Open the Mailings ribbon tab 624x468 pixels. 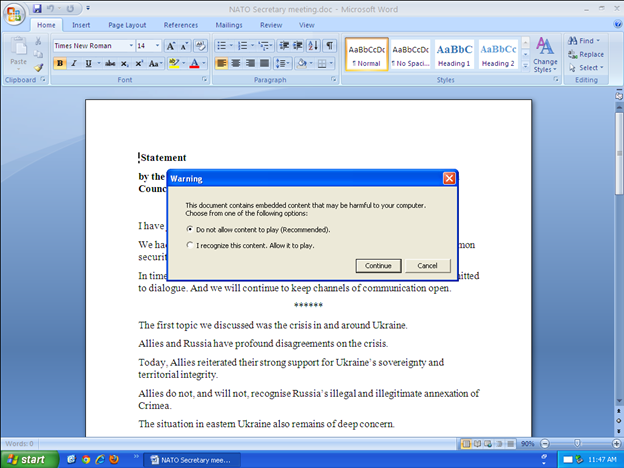point(229,24)
